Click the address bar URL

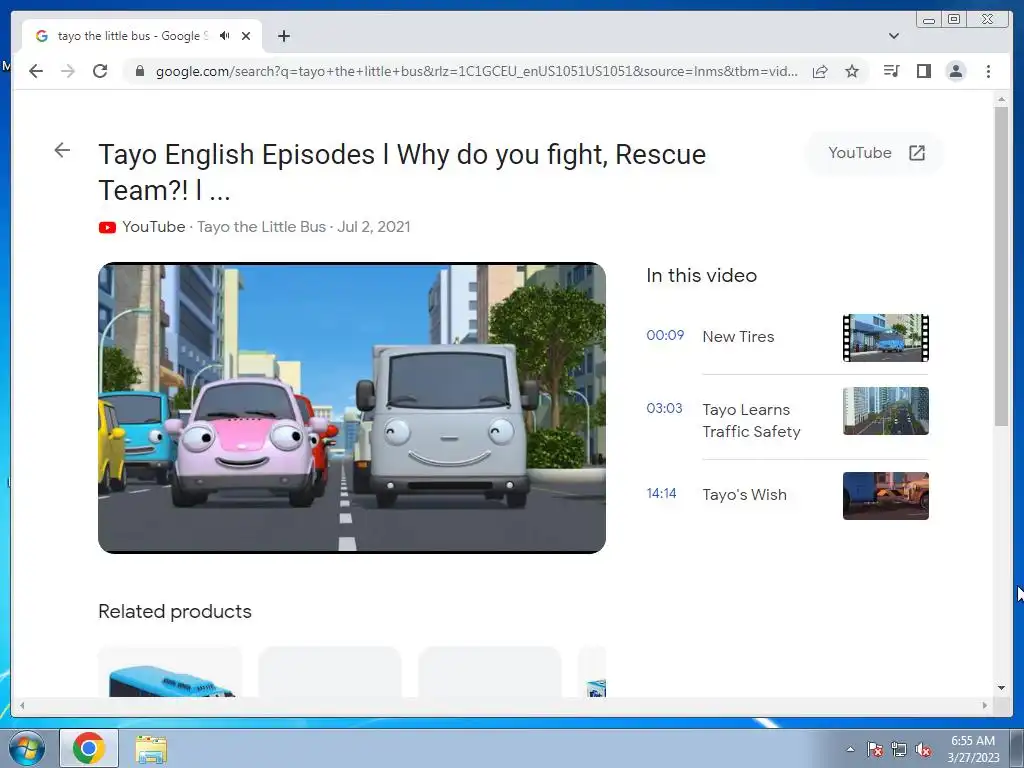[477, 71]
